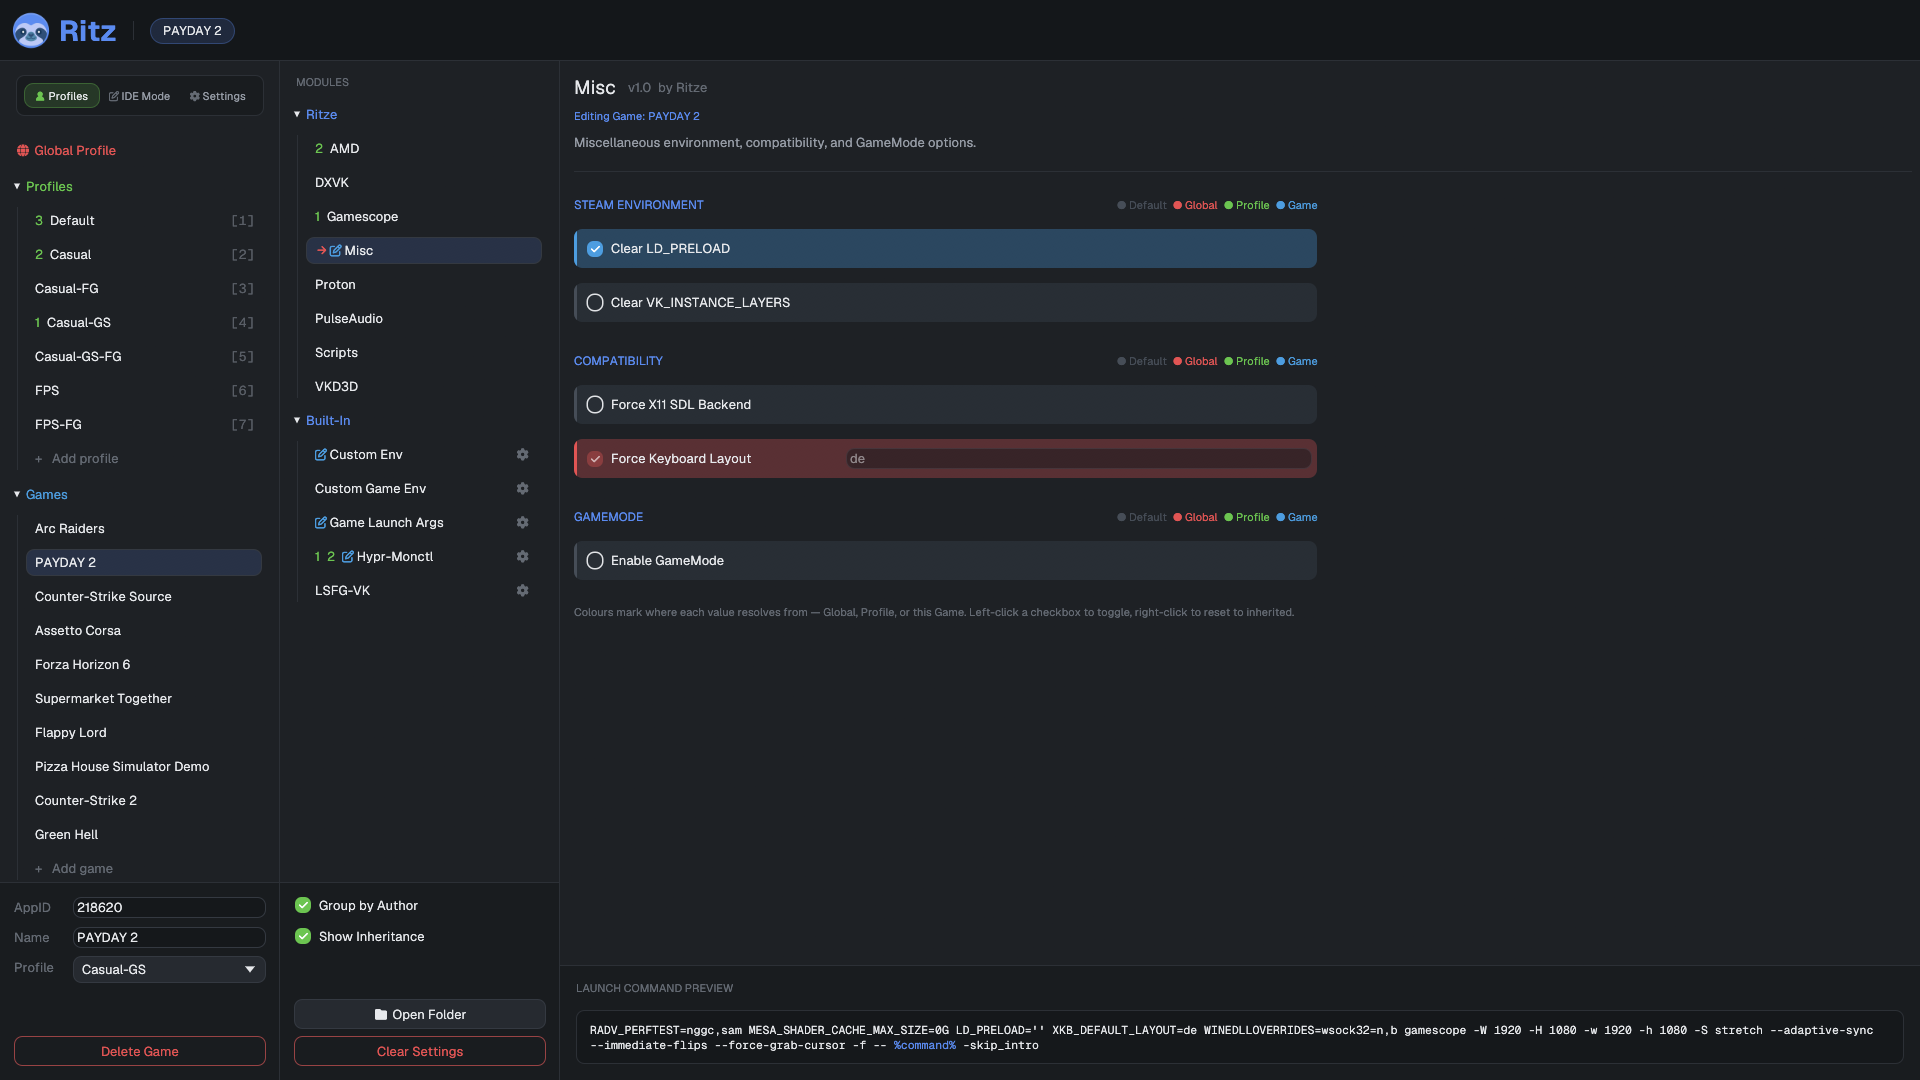Collapse the Ritze modules group

pos(297,114)
